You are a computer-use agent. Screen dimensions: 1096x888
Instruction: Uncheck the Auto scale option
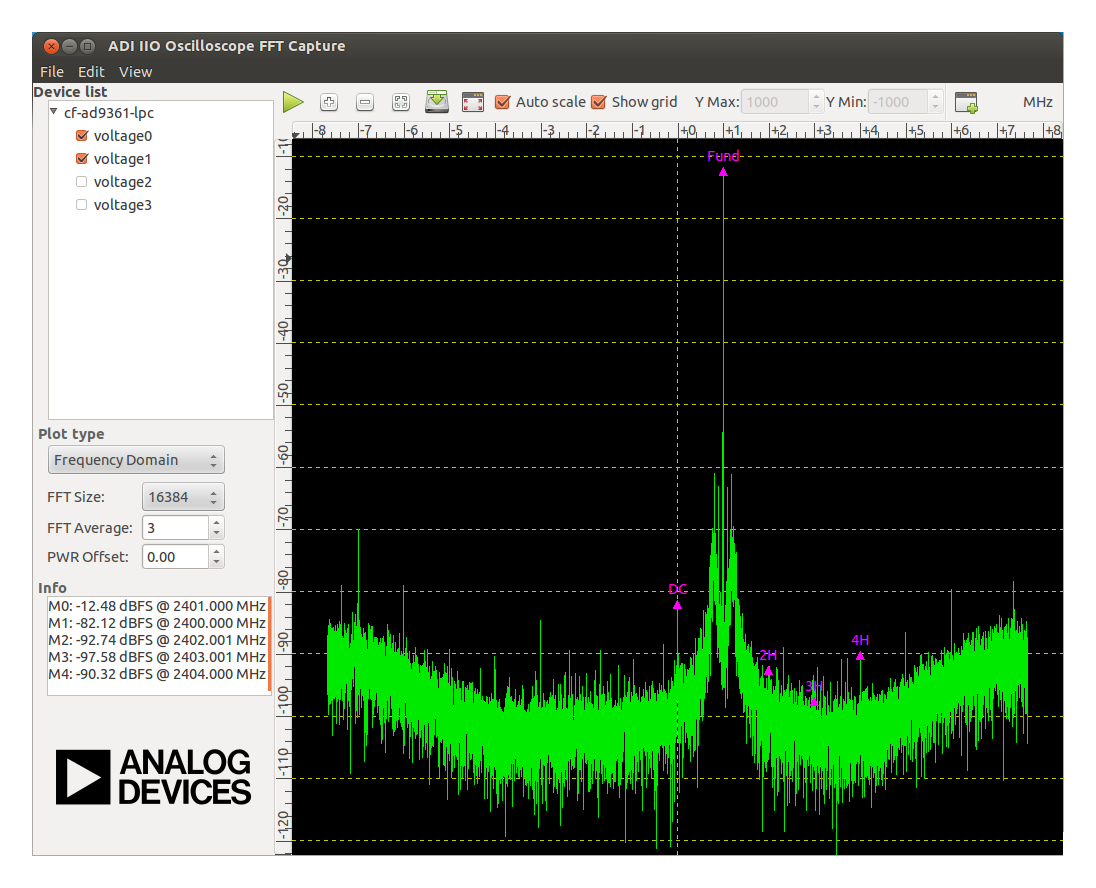click(x=502, y=101)
